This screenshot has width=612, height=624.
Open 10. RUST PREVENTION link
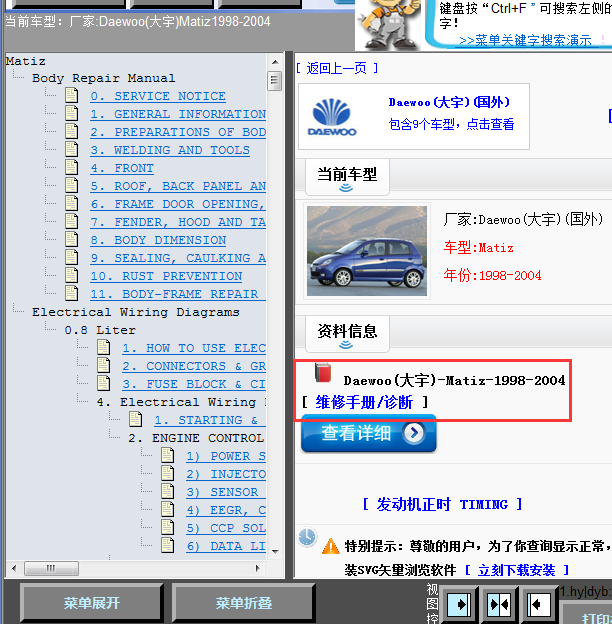pos(166,276)
